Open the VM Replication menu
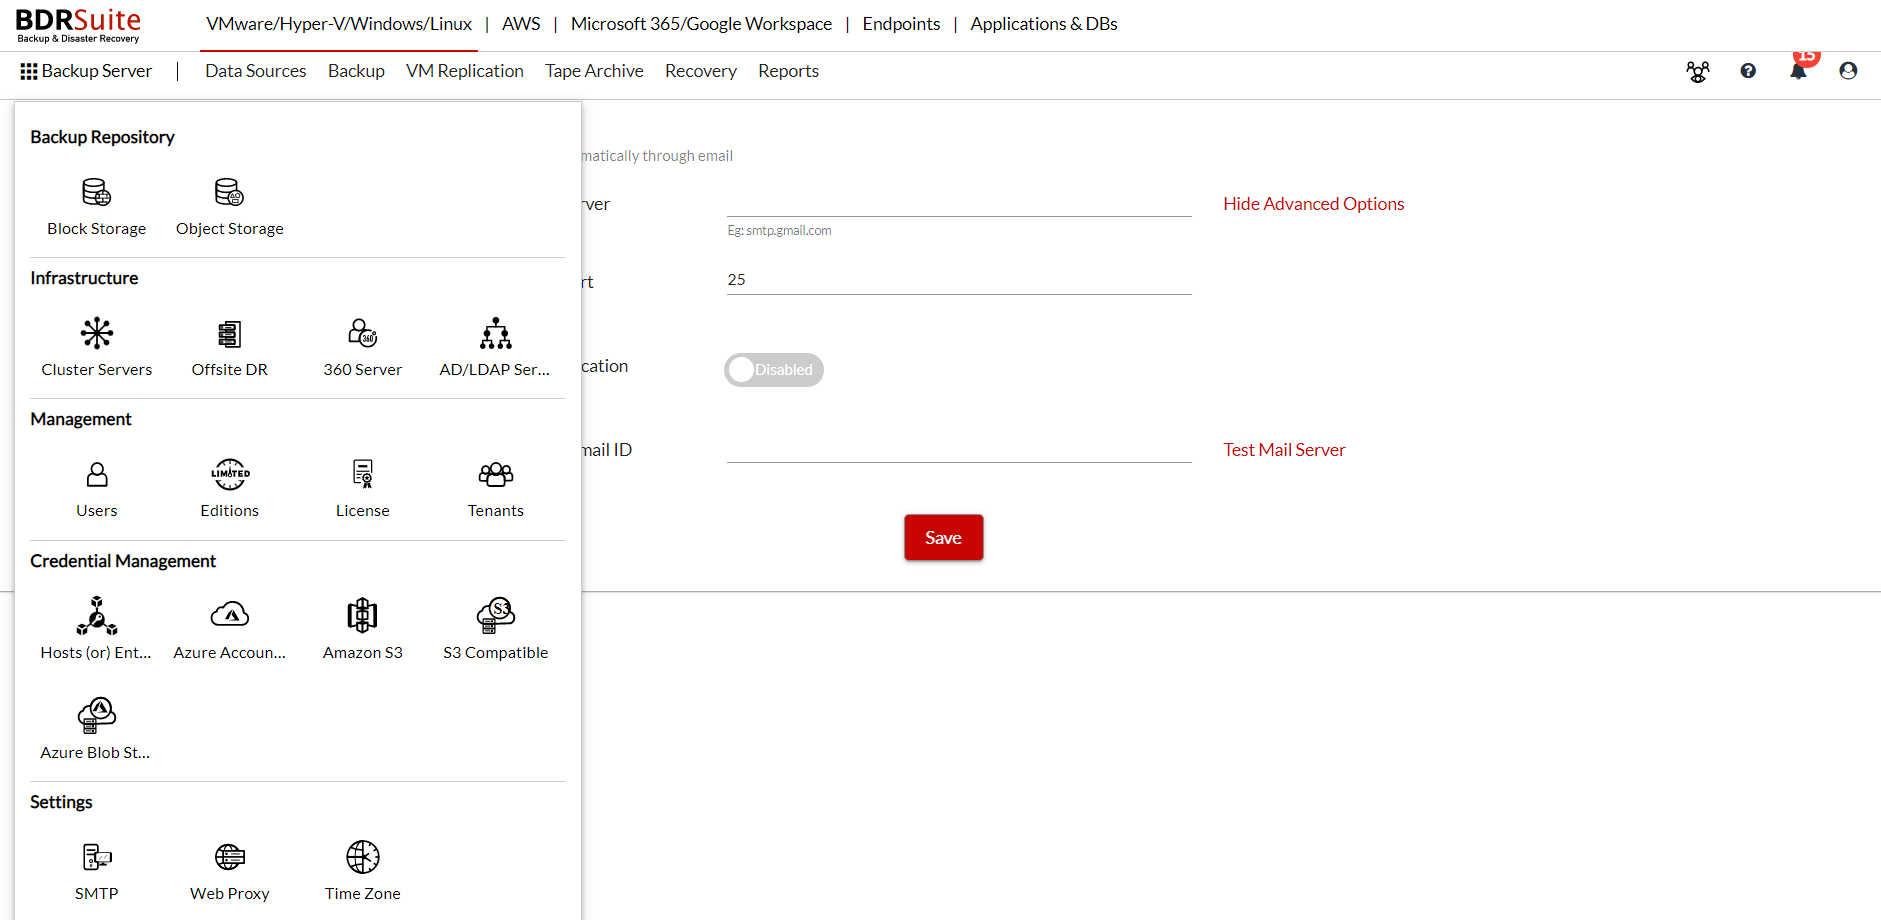The width and height of the screenshot is (1881, 920). 465,71
